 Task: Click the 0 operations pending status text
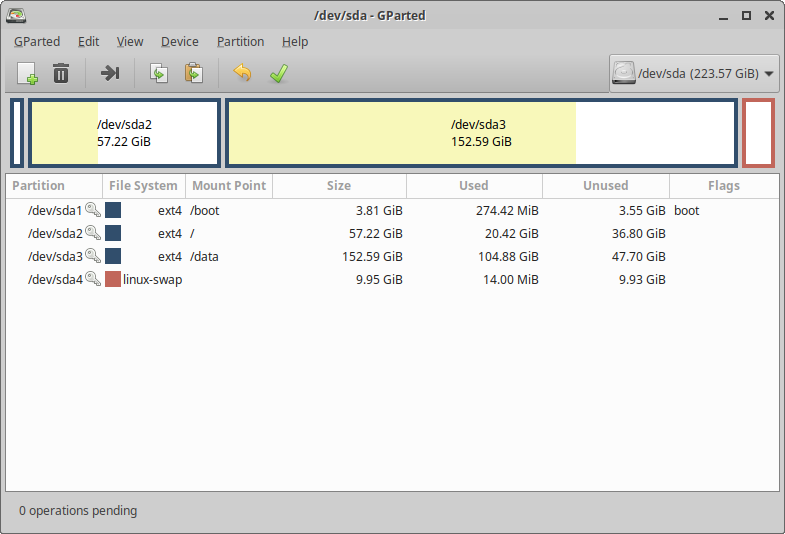tap(78, 510)
